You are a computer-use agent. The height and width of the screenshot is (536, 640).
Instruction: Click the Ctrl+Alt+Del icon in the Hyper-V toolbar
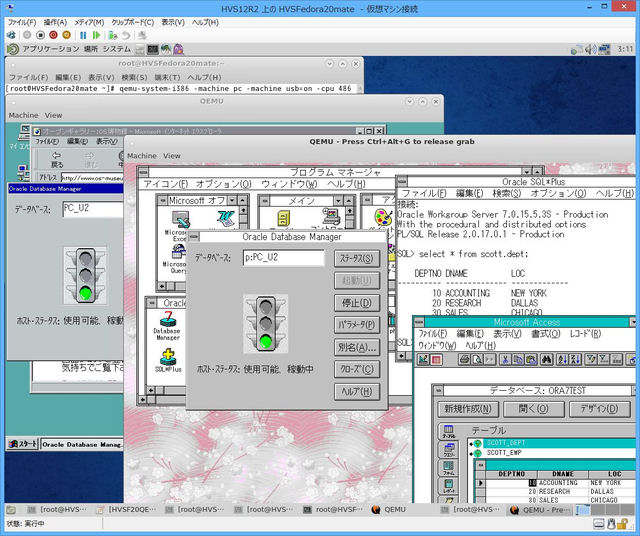11,35
